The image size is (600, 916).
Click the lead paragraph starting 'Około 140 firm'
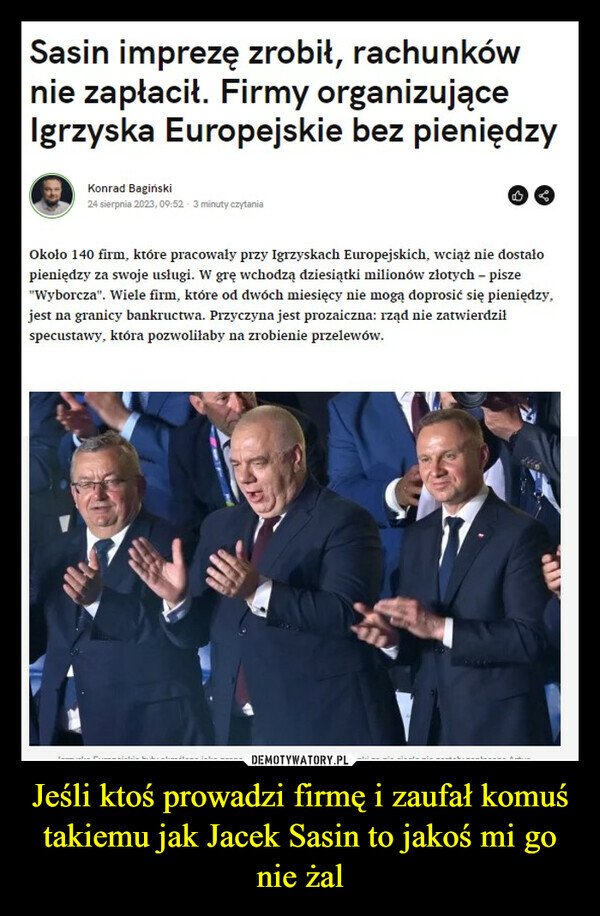point(291,296)
